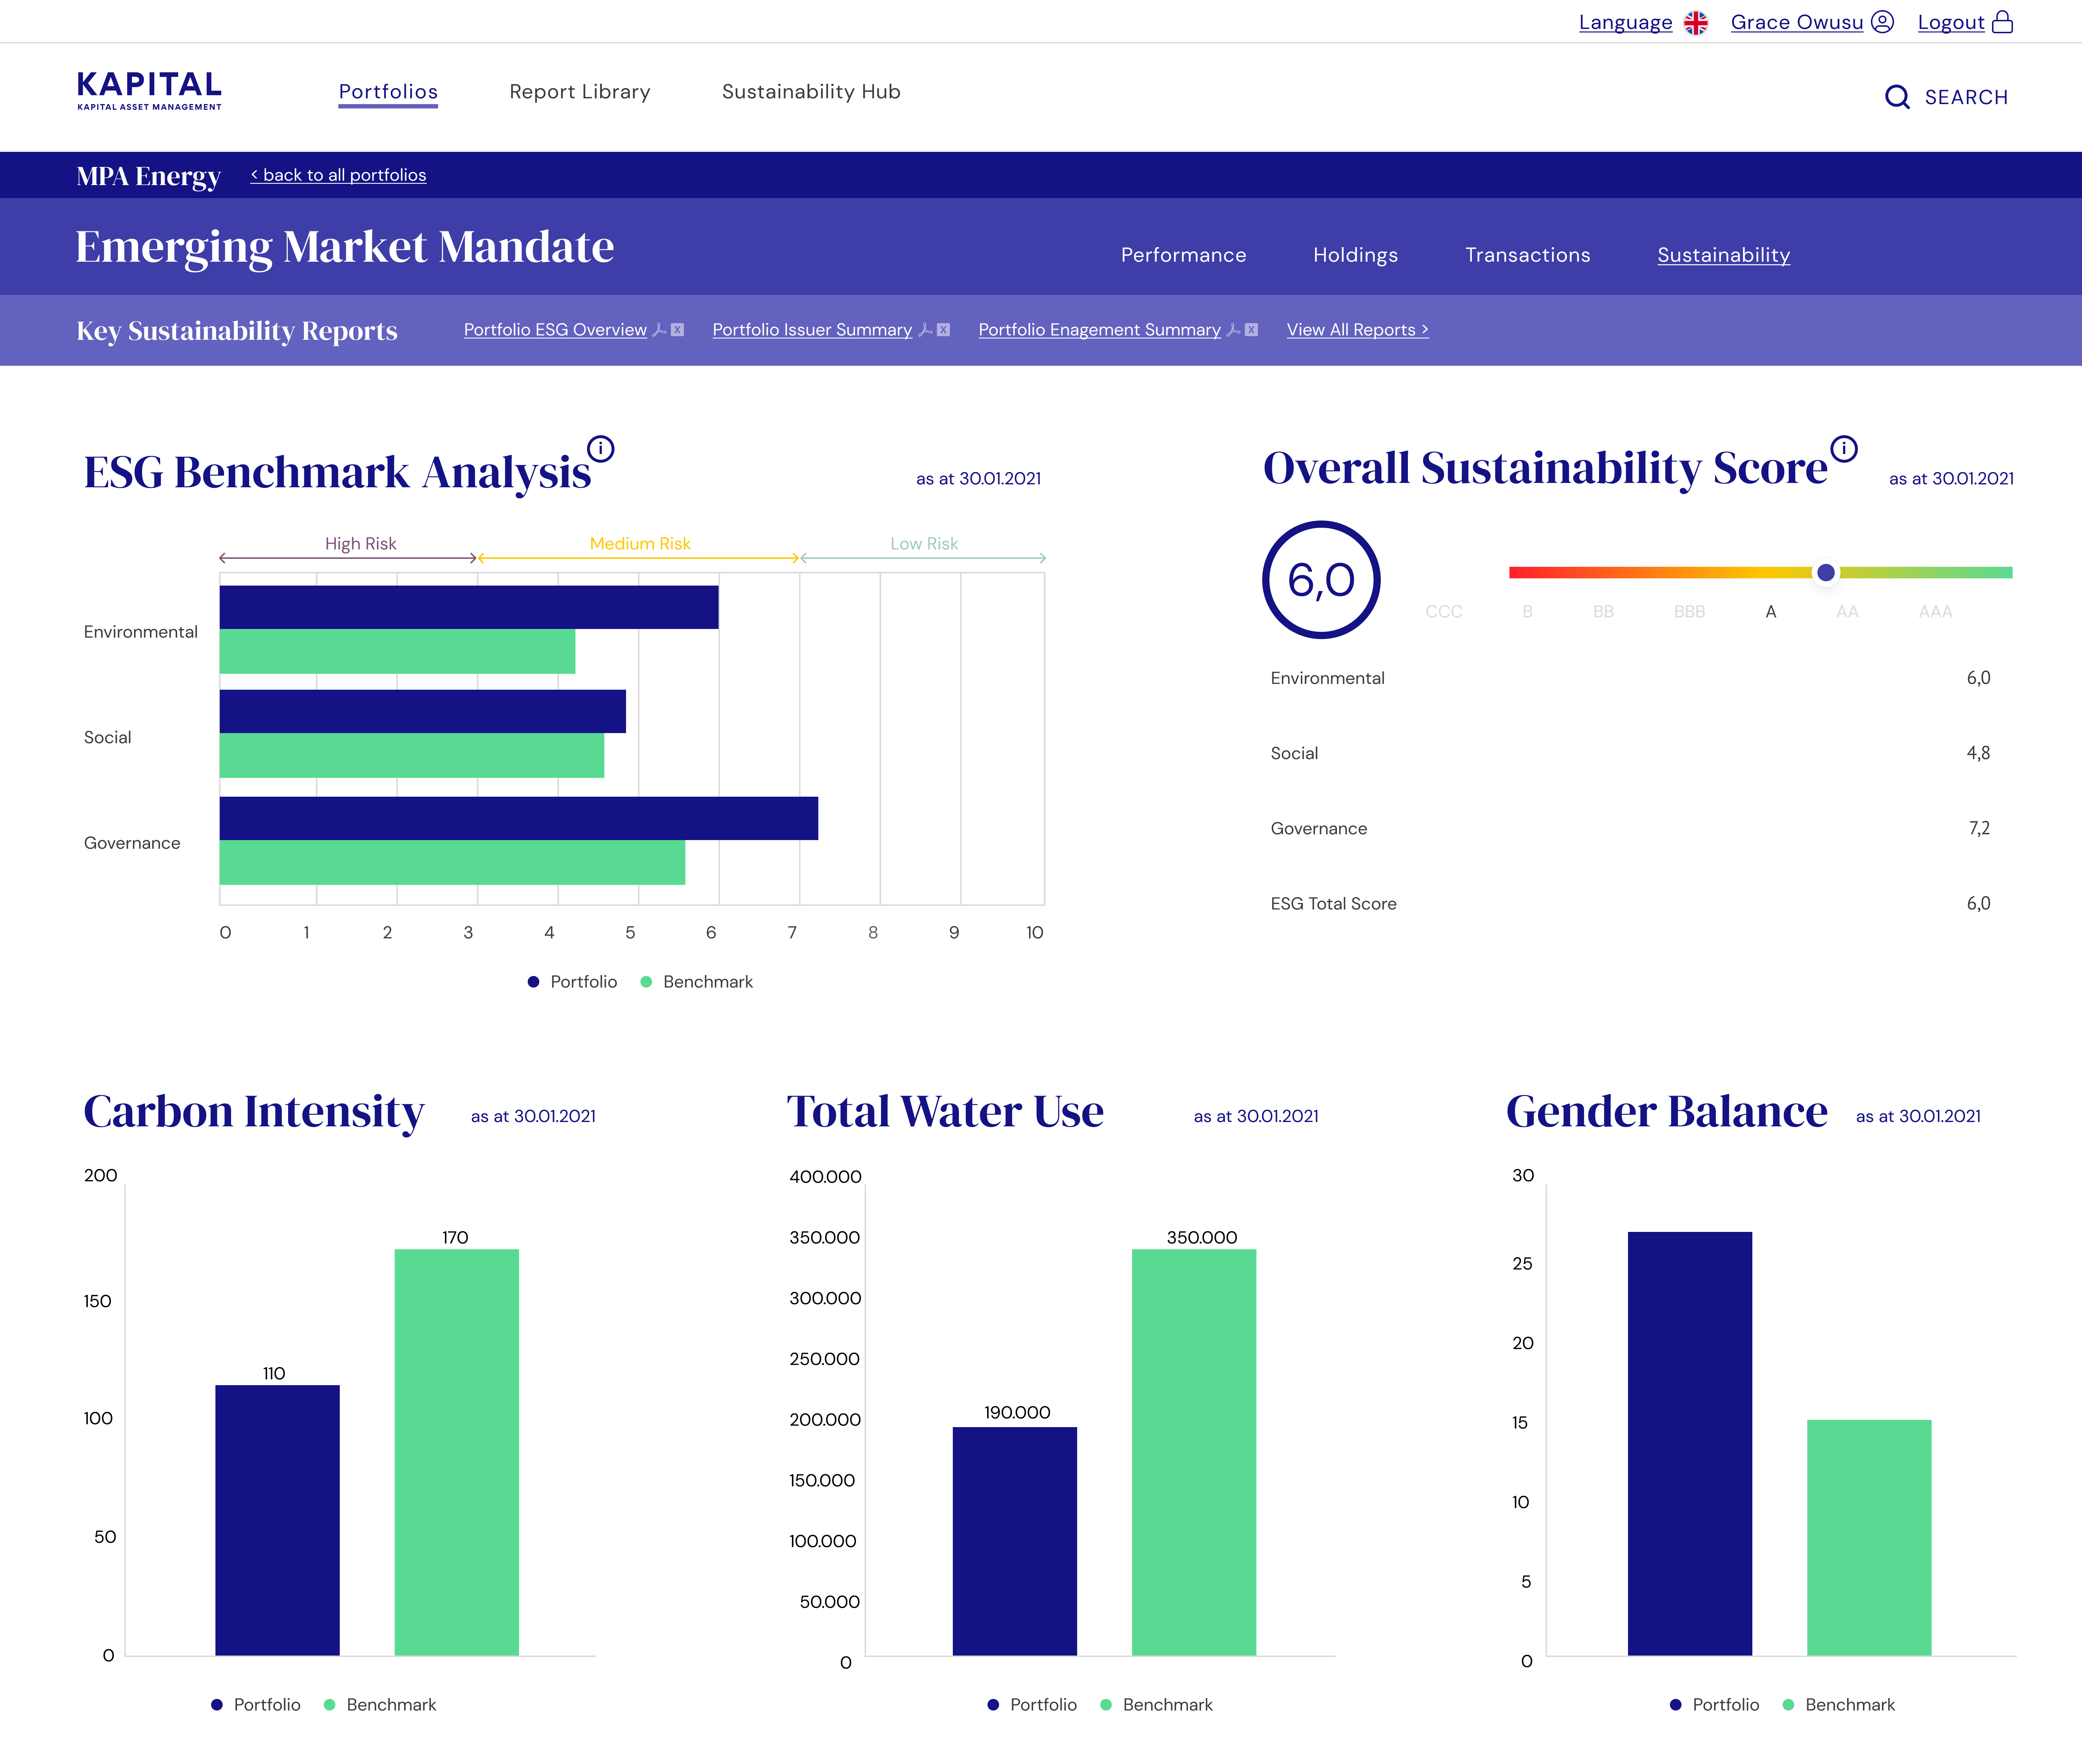Click the 350.000 Water Use benchmark bar
Image resolution: width=2082 pixels, height=1764 pixels.
tap(1194, 1452)
